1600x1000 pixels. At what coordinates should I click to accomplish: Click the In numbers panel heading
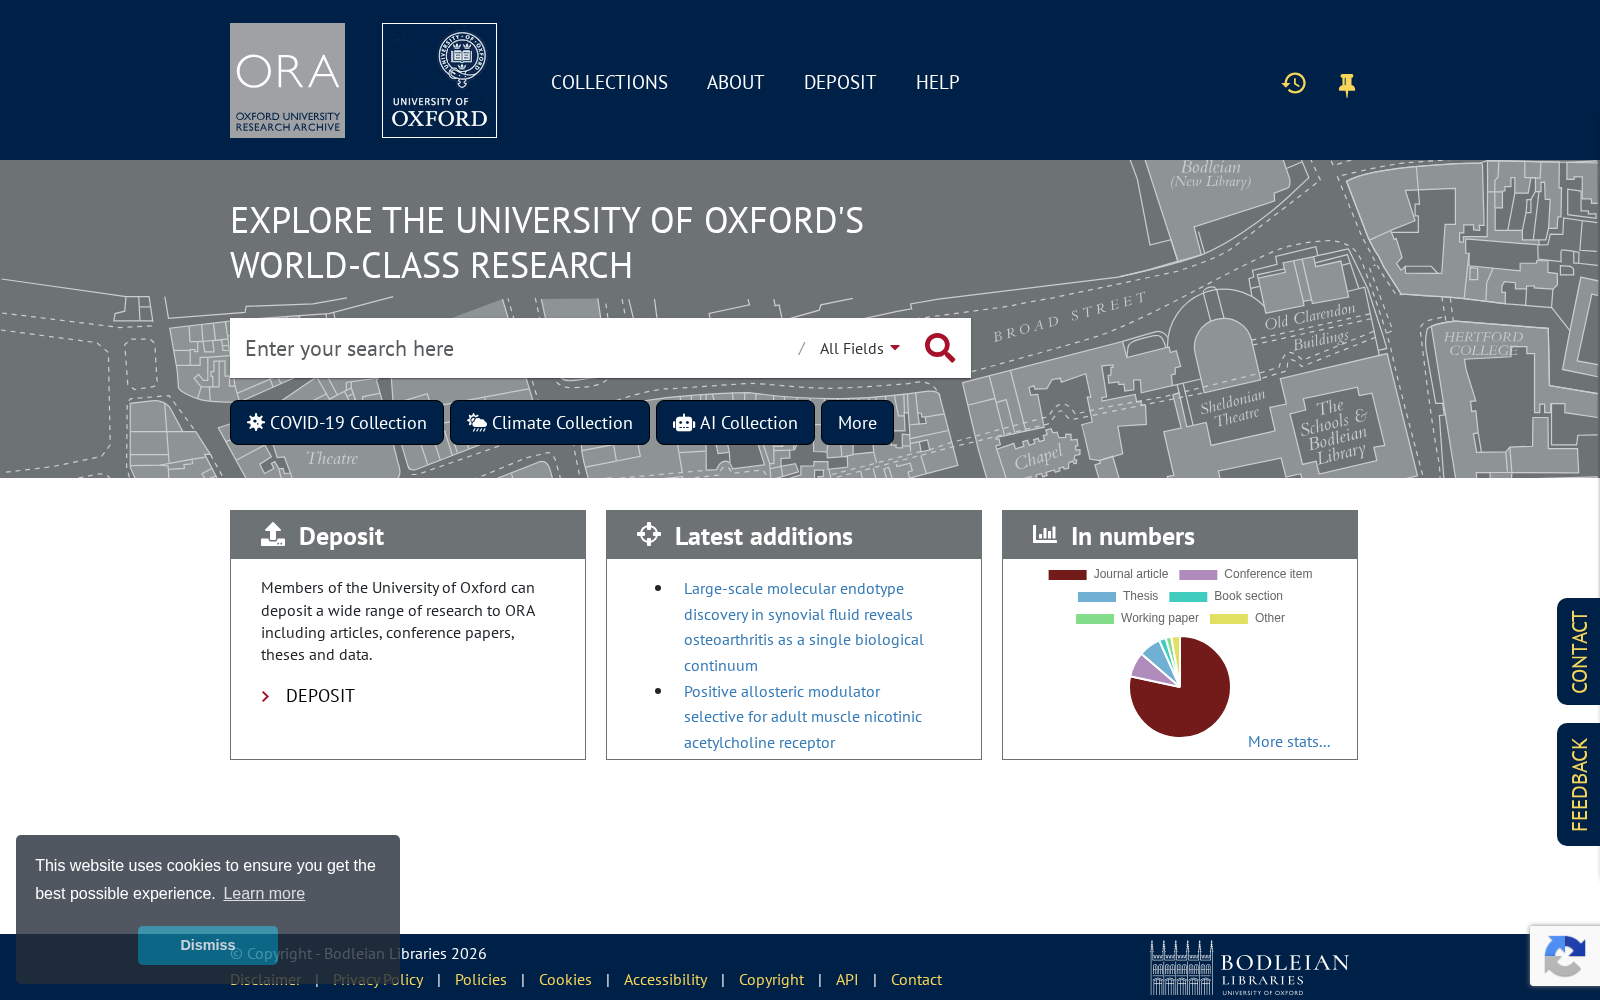pos(1132,536)
